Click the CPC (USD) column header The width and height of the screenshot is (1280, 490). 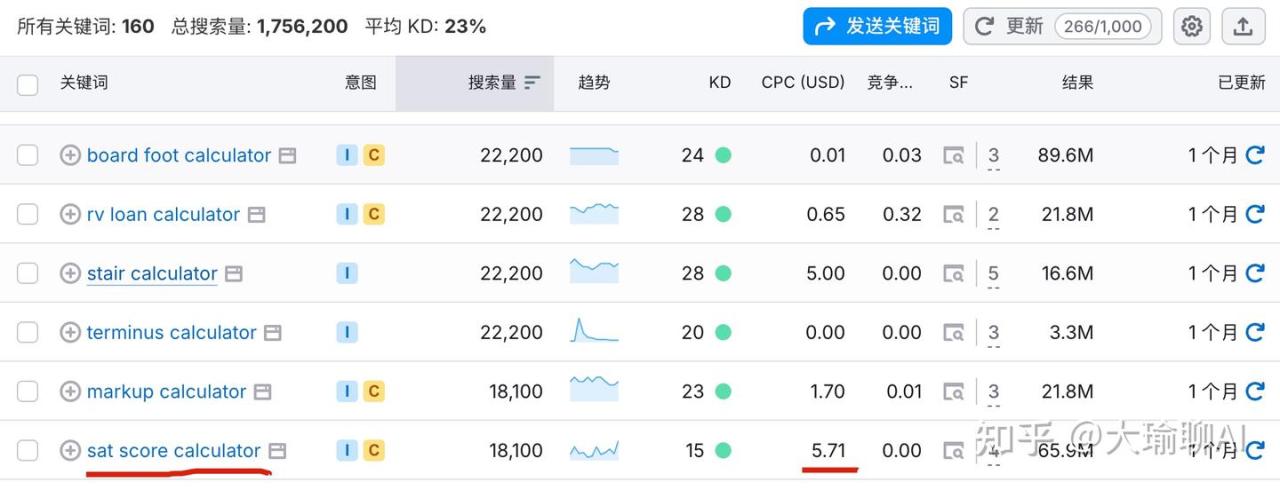coord(803,83)
